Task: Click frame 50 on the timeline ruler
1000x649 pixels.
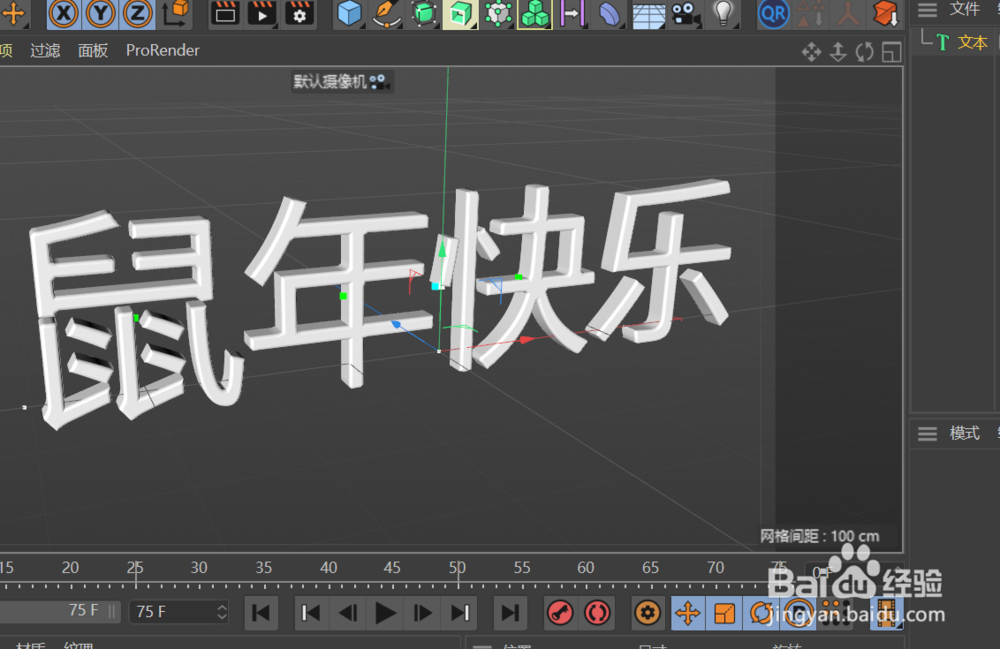Action: click(x=457, y=567)
